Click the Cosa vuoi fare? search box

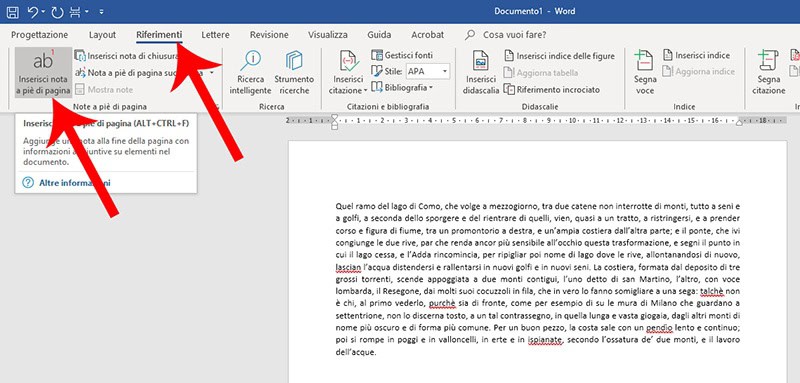click(x=514, y=35)
